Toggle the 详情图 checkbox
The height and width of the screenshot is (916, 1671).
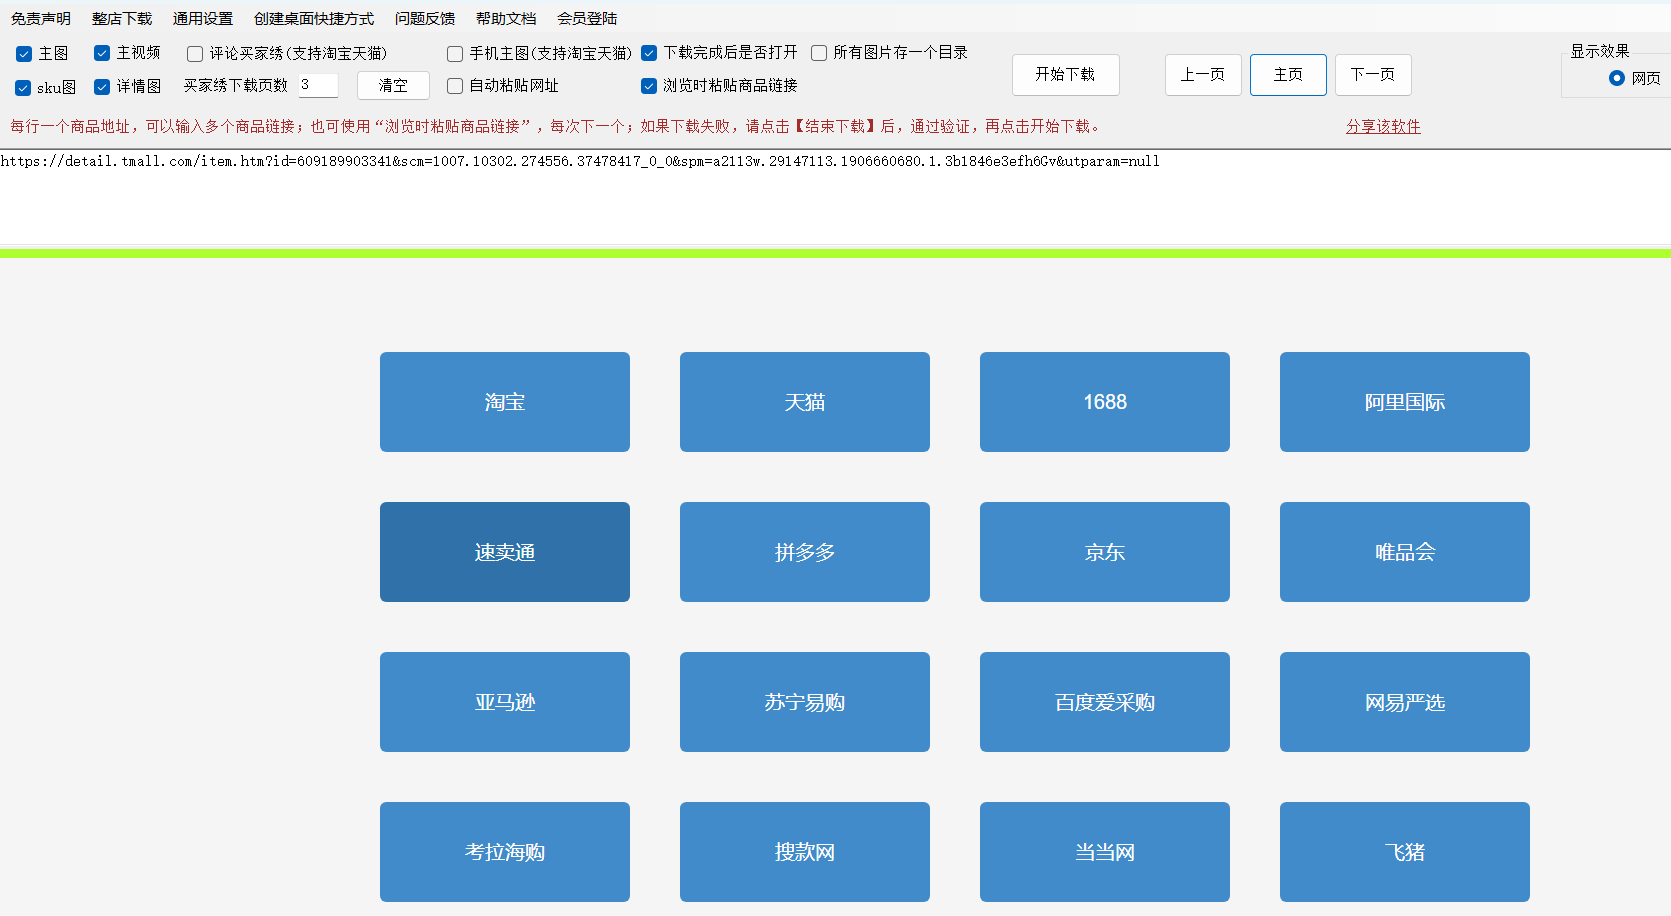pyautogui.click(x=102, y=87)
